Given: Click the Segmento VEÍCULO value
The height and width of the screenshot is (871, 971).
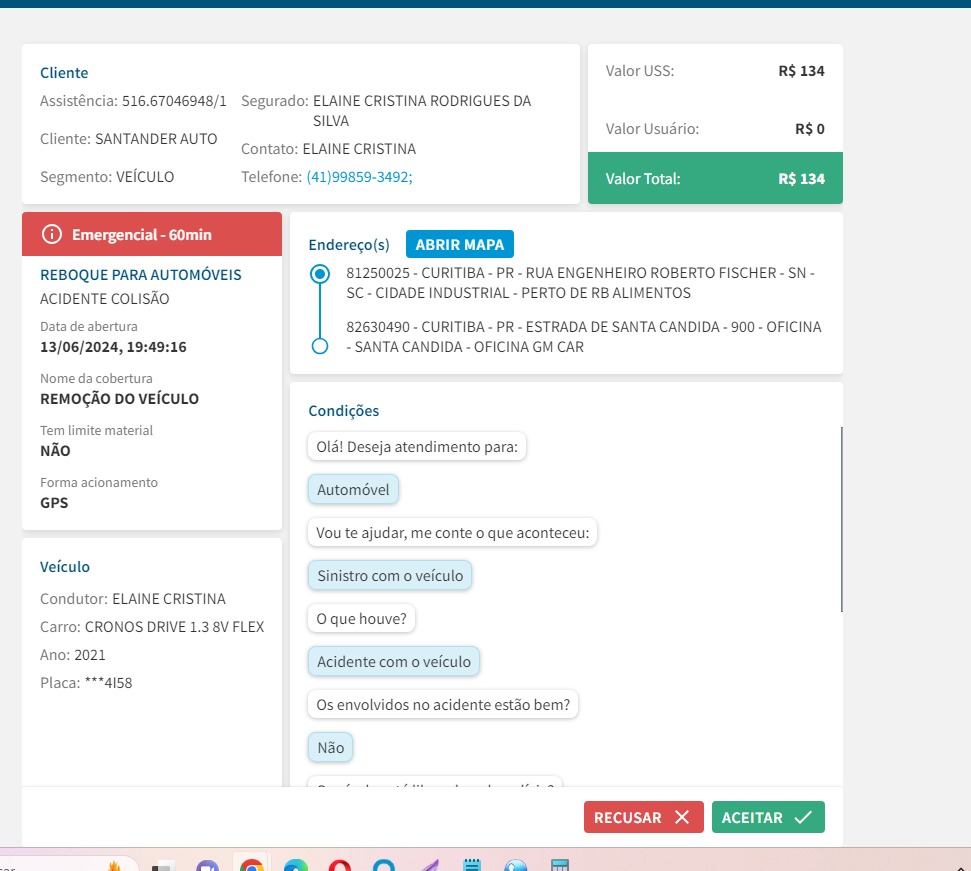Looking at the screenshot, I should pos(145,177).
